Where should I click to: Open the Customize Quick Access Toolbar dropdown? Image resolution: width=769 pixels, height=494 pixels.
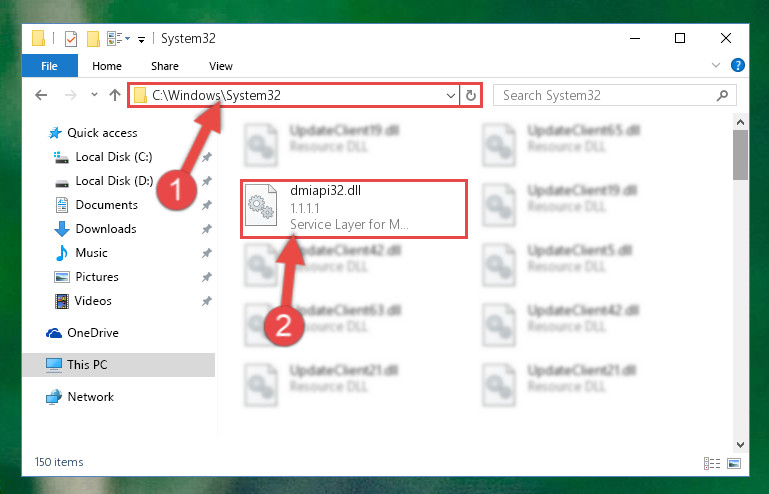[141, 39]
